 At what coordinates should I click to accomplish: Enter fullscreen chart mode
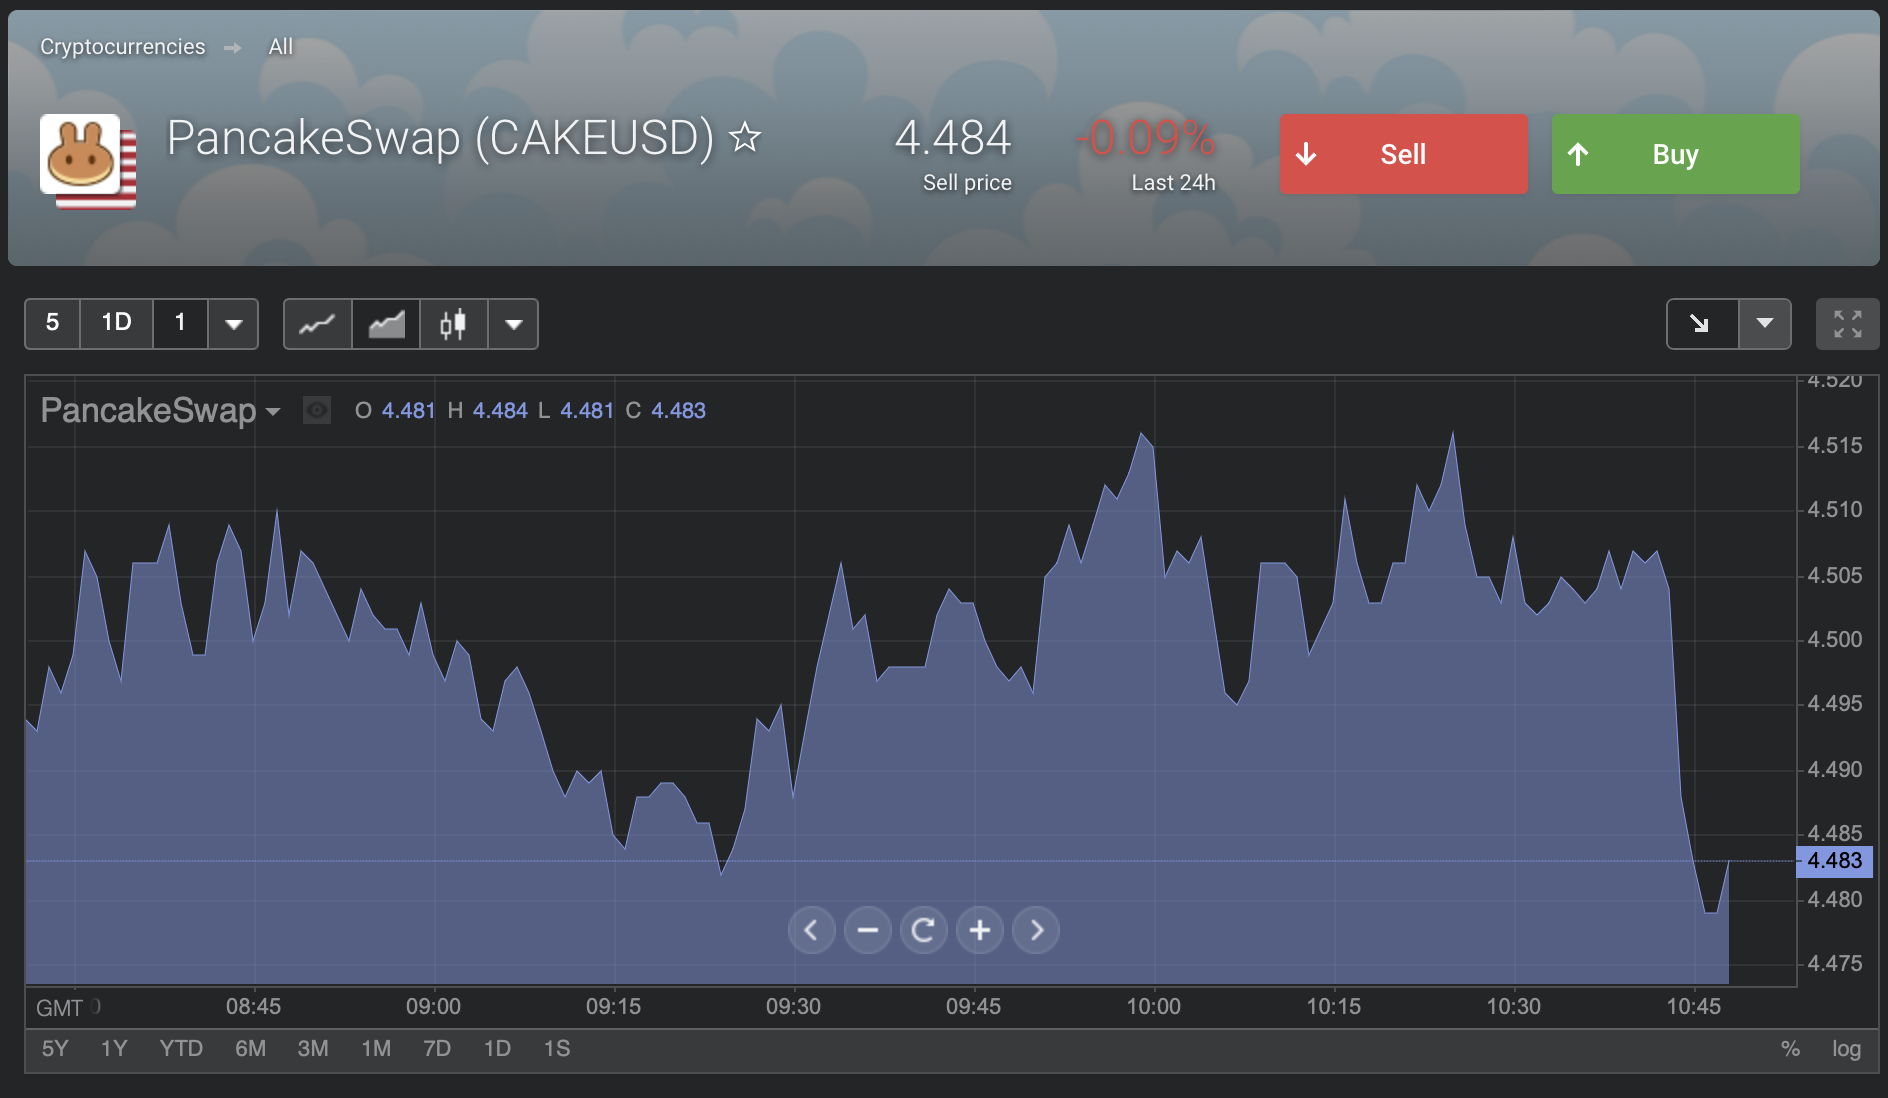tap(1847, 324)
